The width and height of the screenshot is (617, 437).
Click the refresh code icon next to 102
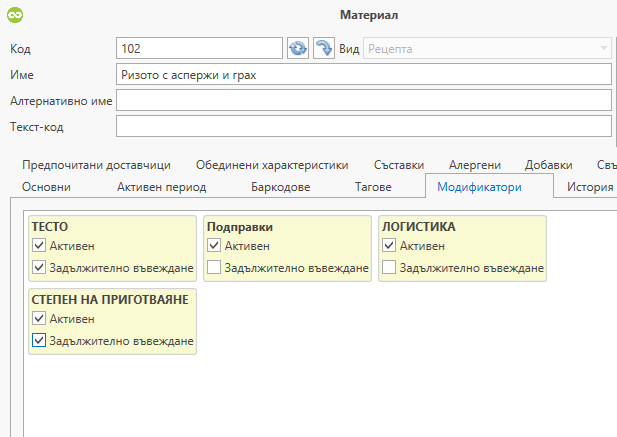[297, 48]
